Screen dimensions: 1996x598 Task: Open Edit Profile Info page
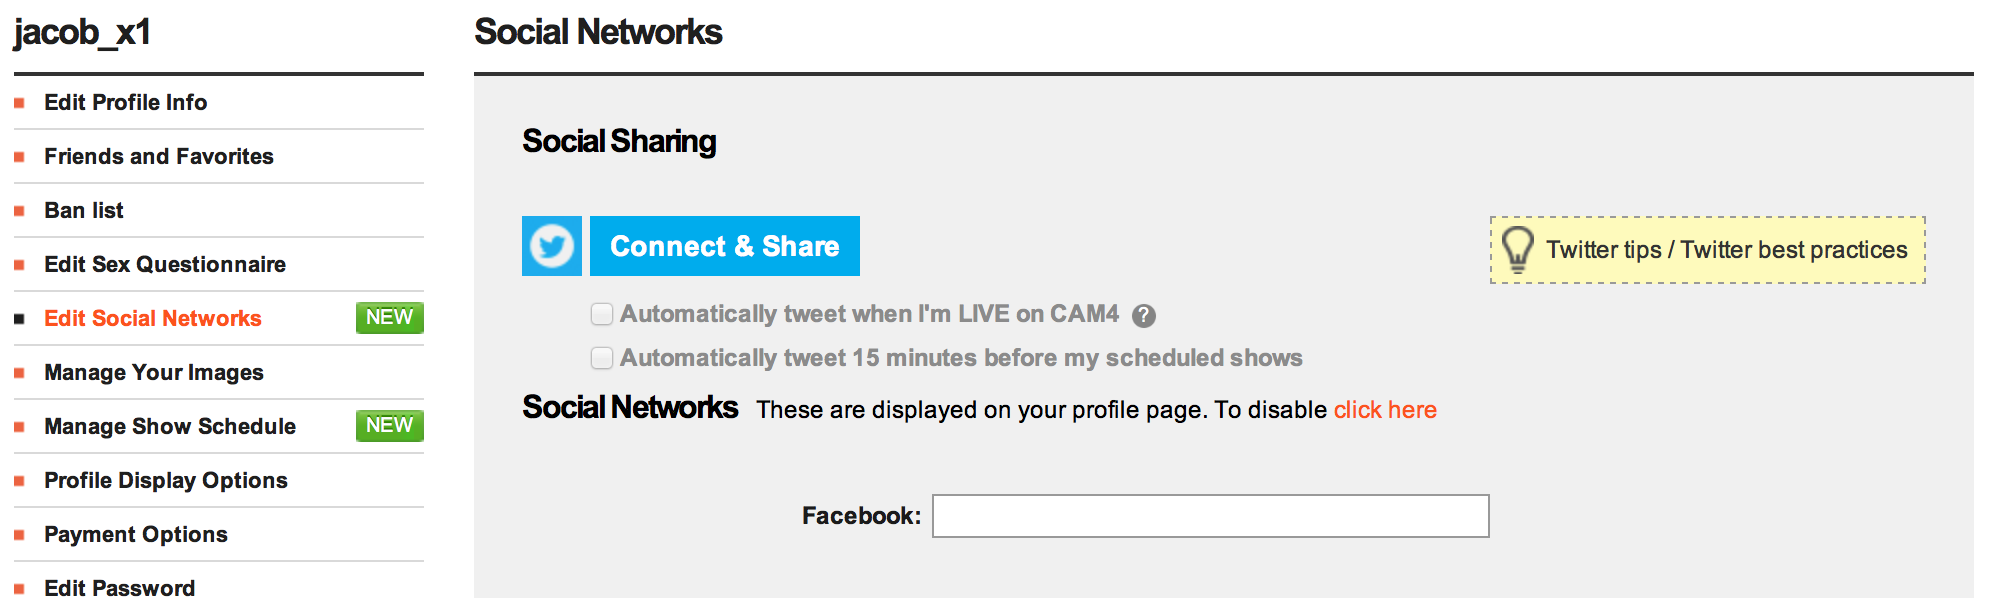[x=125, y=102]
